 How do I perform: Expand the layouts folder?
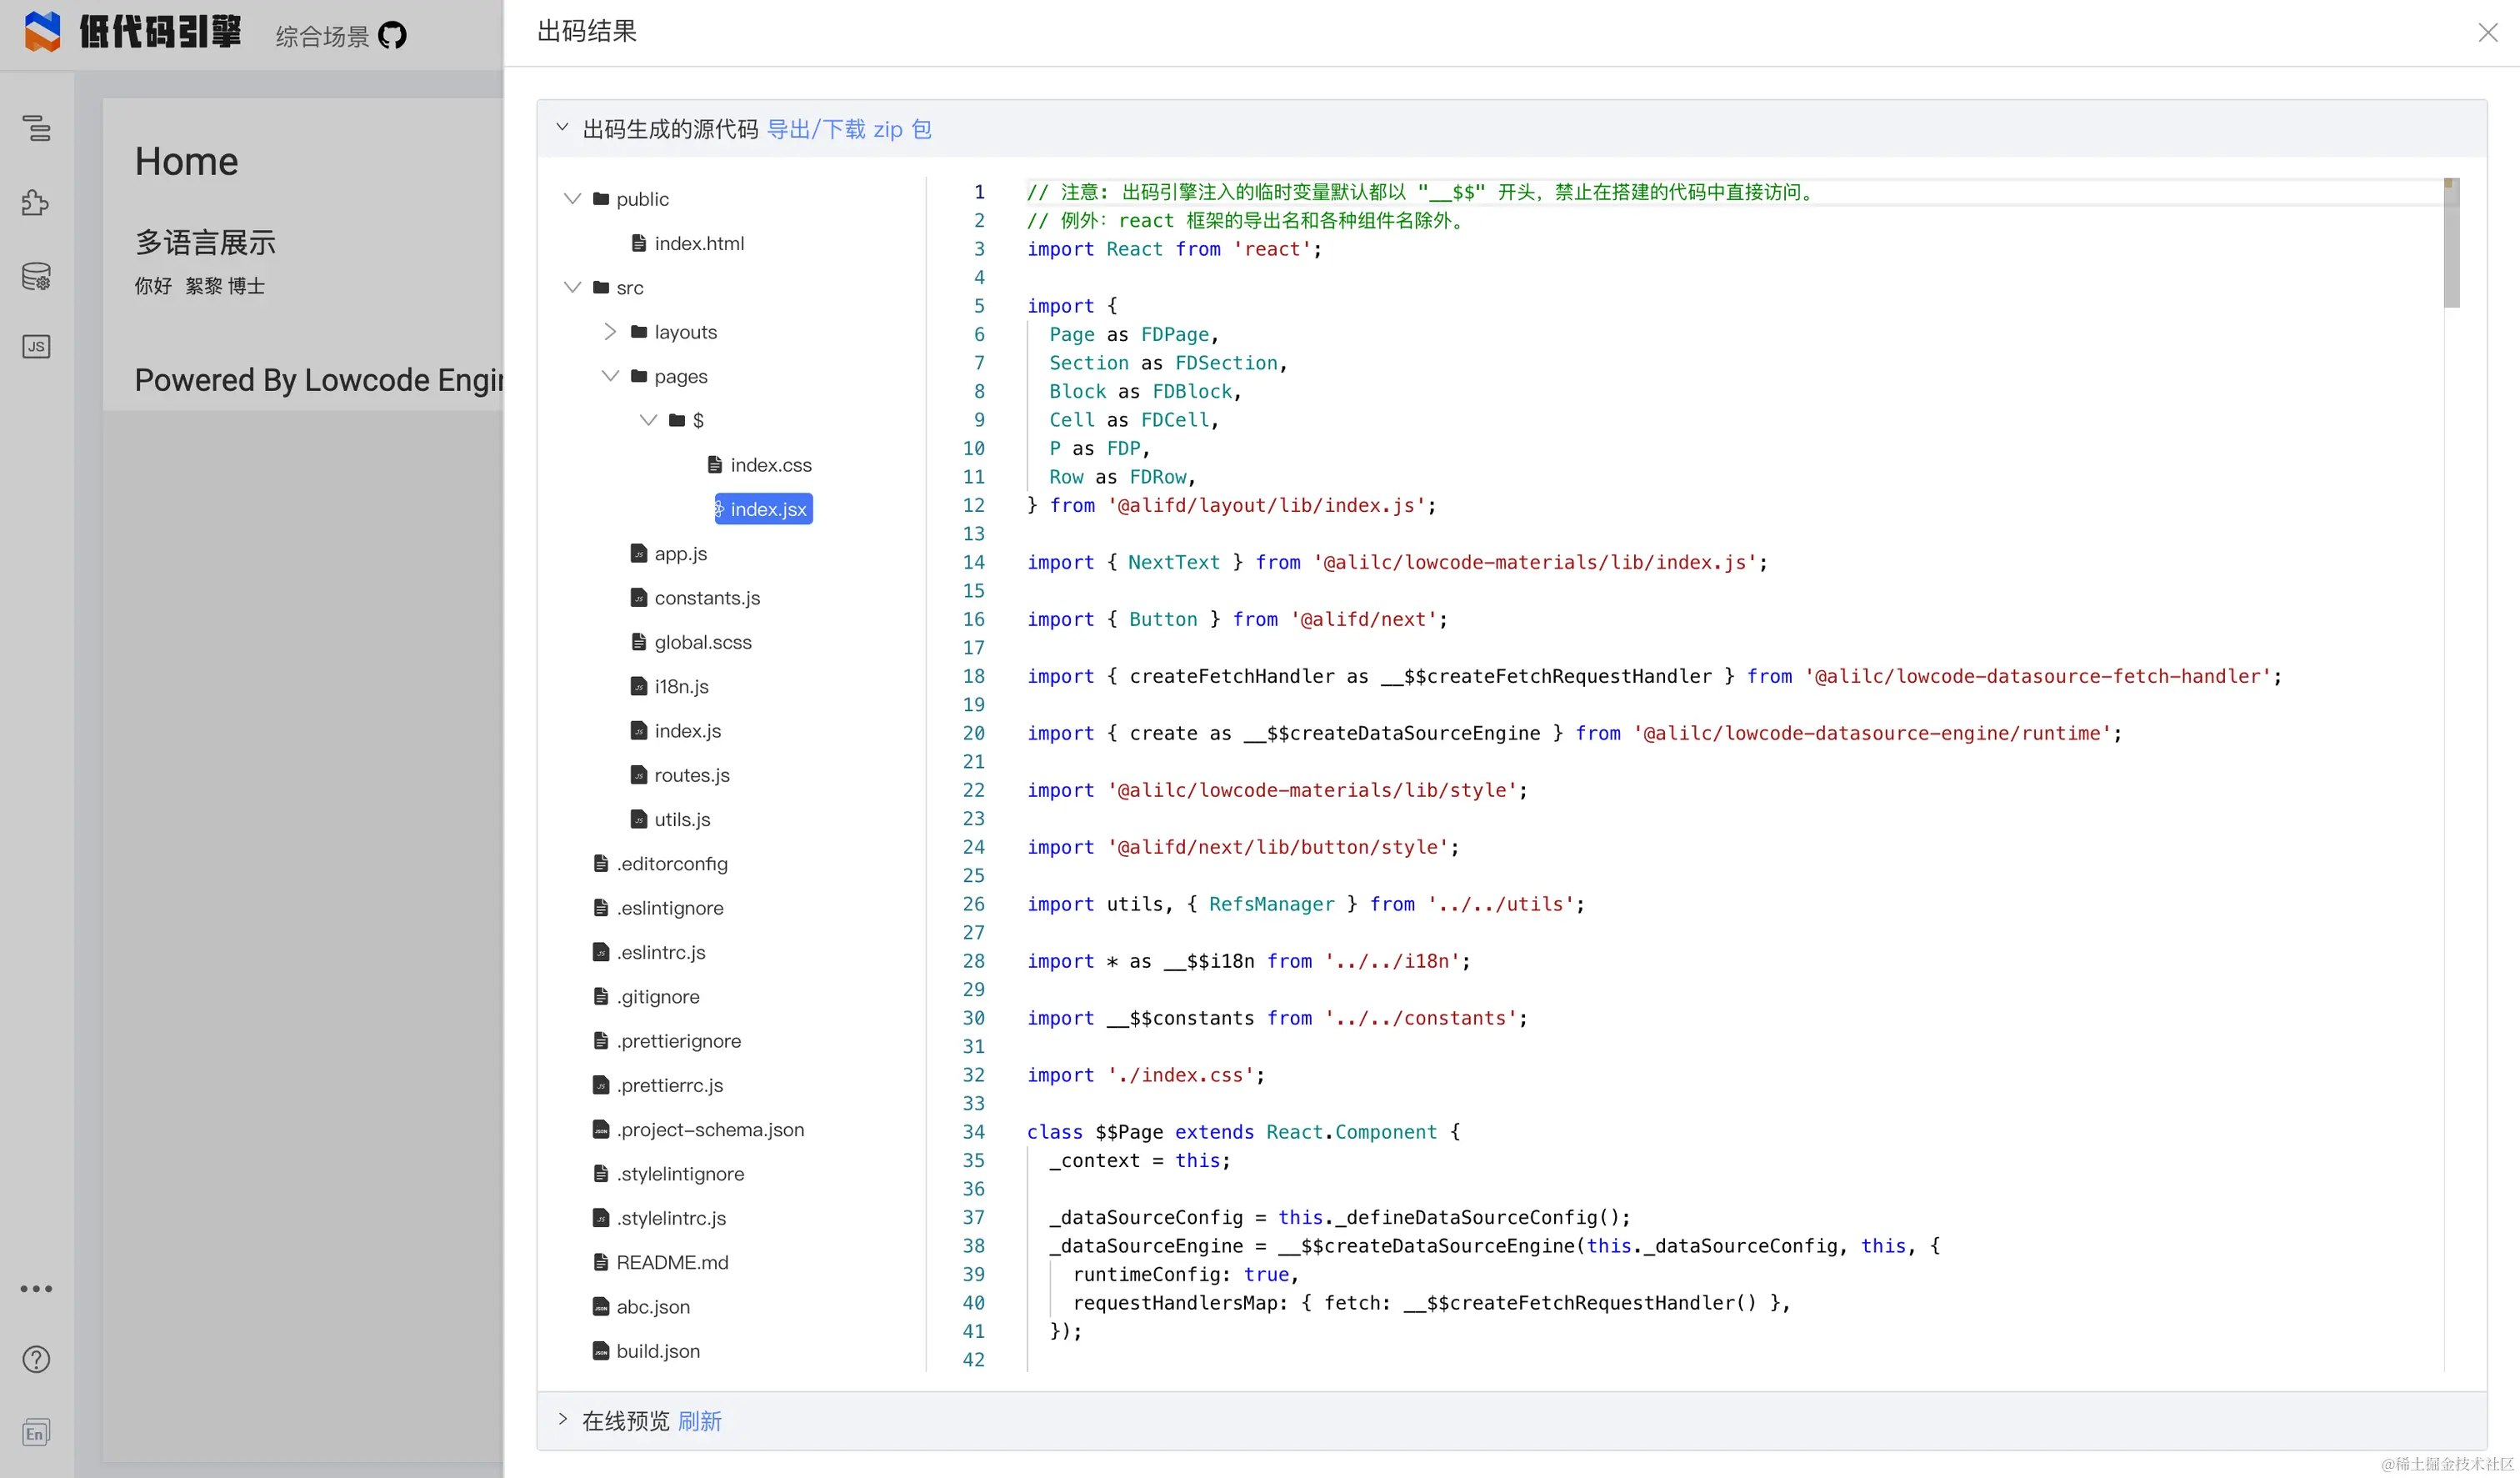pyautogui.click(x=610, y=331)
